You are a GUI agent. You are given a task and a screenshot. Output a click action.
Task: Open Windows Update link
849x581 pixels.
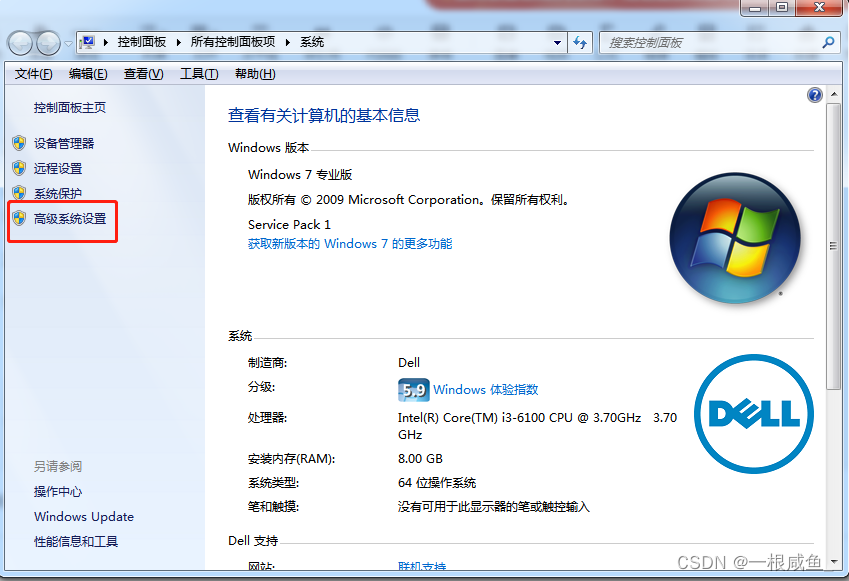[x=84, y=517]
